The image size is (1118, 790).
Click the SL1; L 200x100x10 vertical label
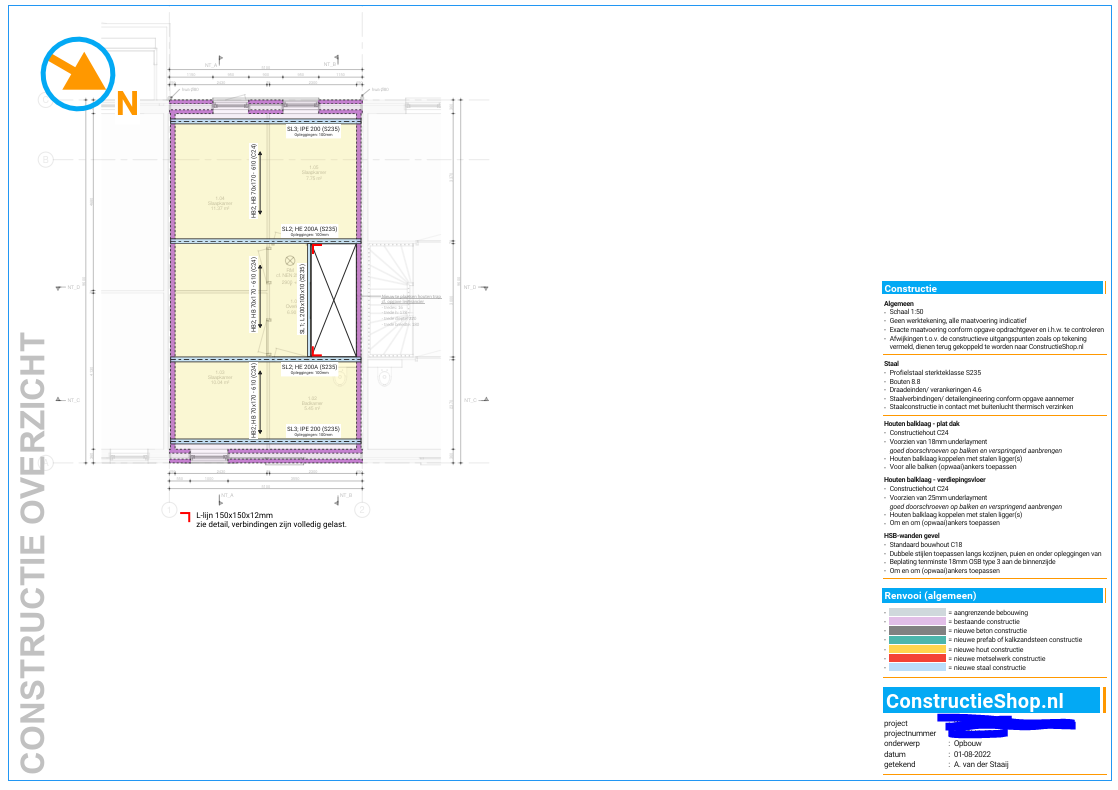302,299
